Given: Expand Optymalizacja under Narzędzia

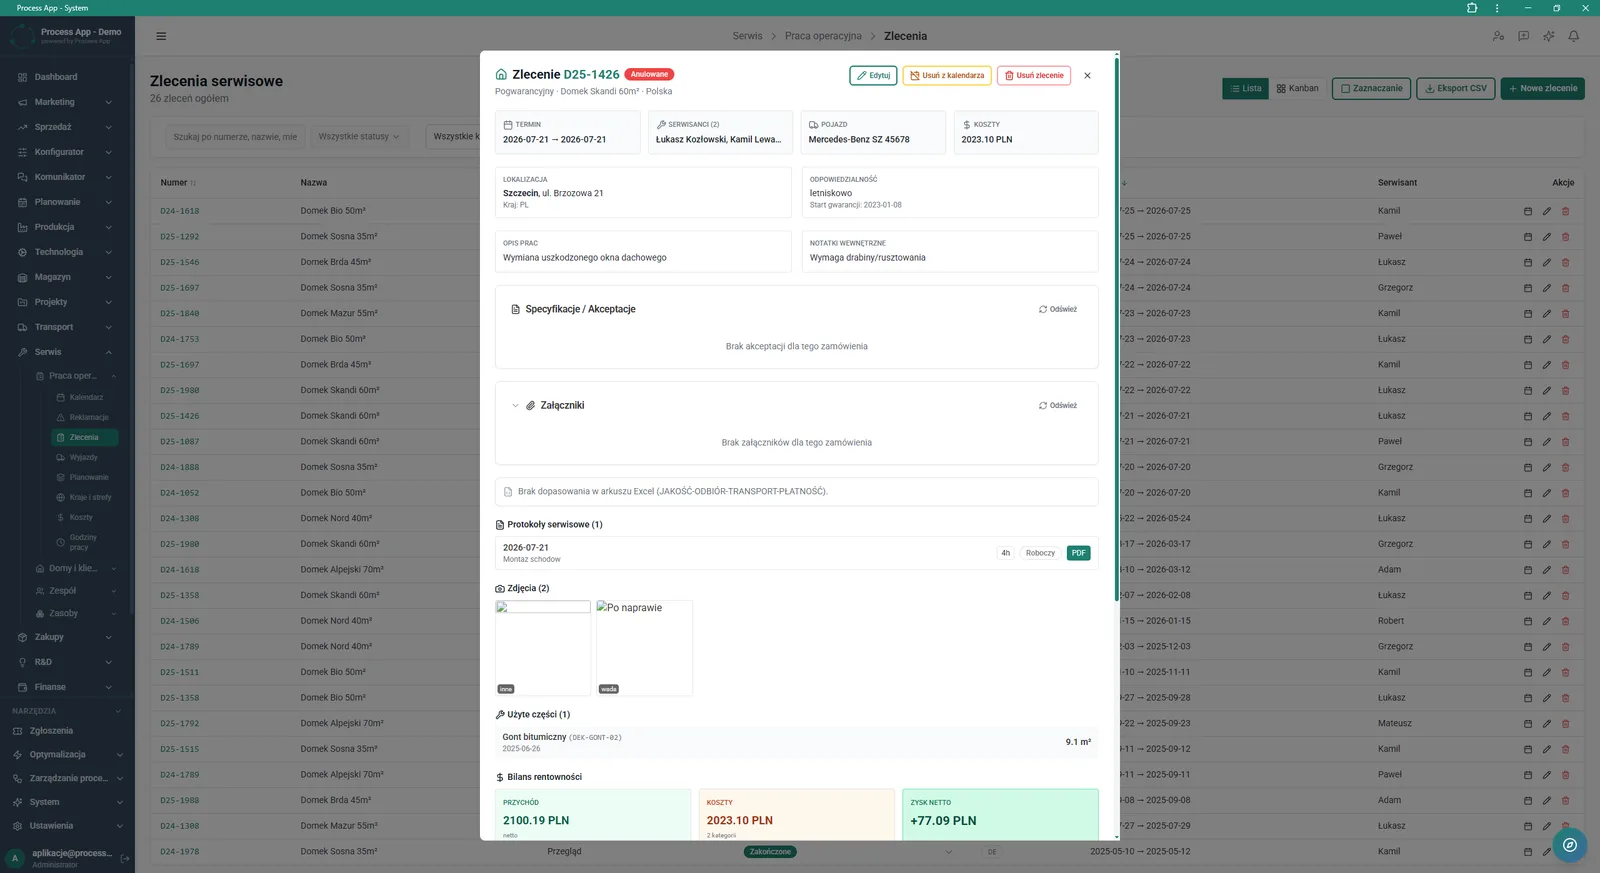Looking at the screenshot, I should pos(66,755).
